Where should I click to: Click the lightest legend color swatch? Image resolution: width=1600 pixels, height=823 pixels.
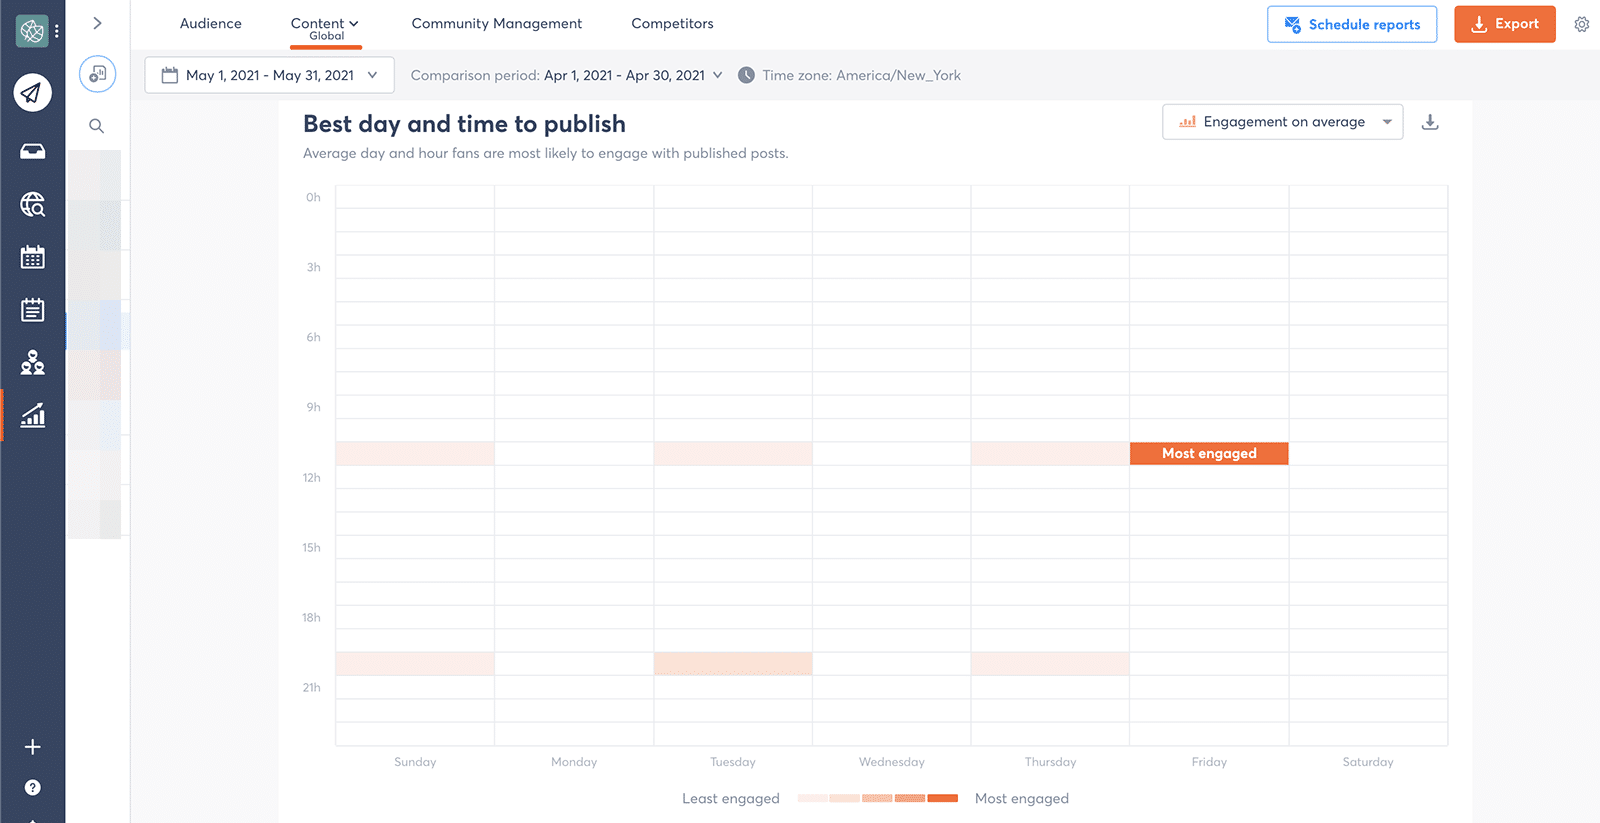(x=813, y=798)
